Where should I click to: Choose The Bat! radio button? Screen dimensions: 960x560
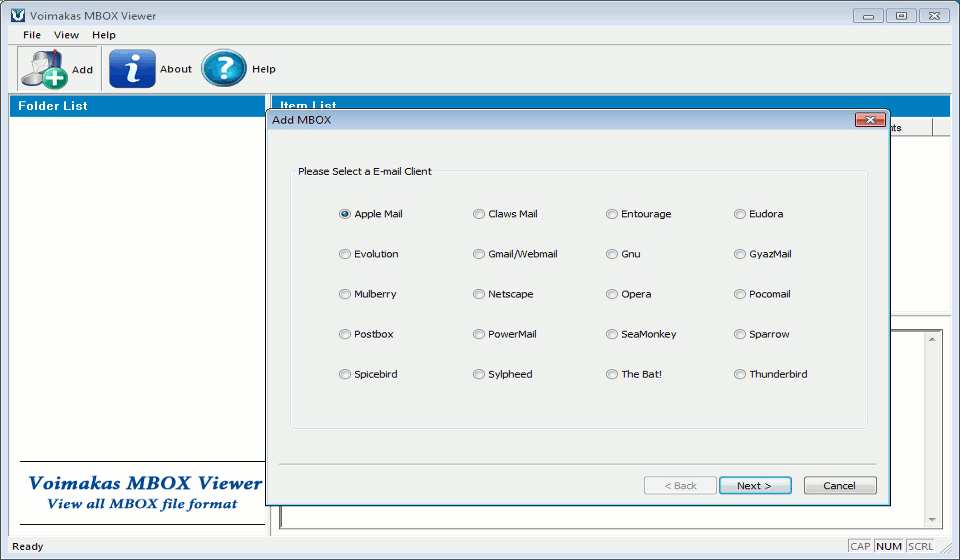pos(612,375)
